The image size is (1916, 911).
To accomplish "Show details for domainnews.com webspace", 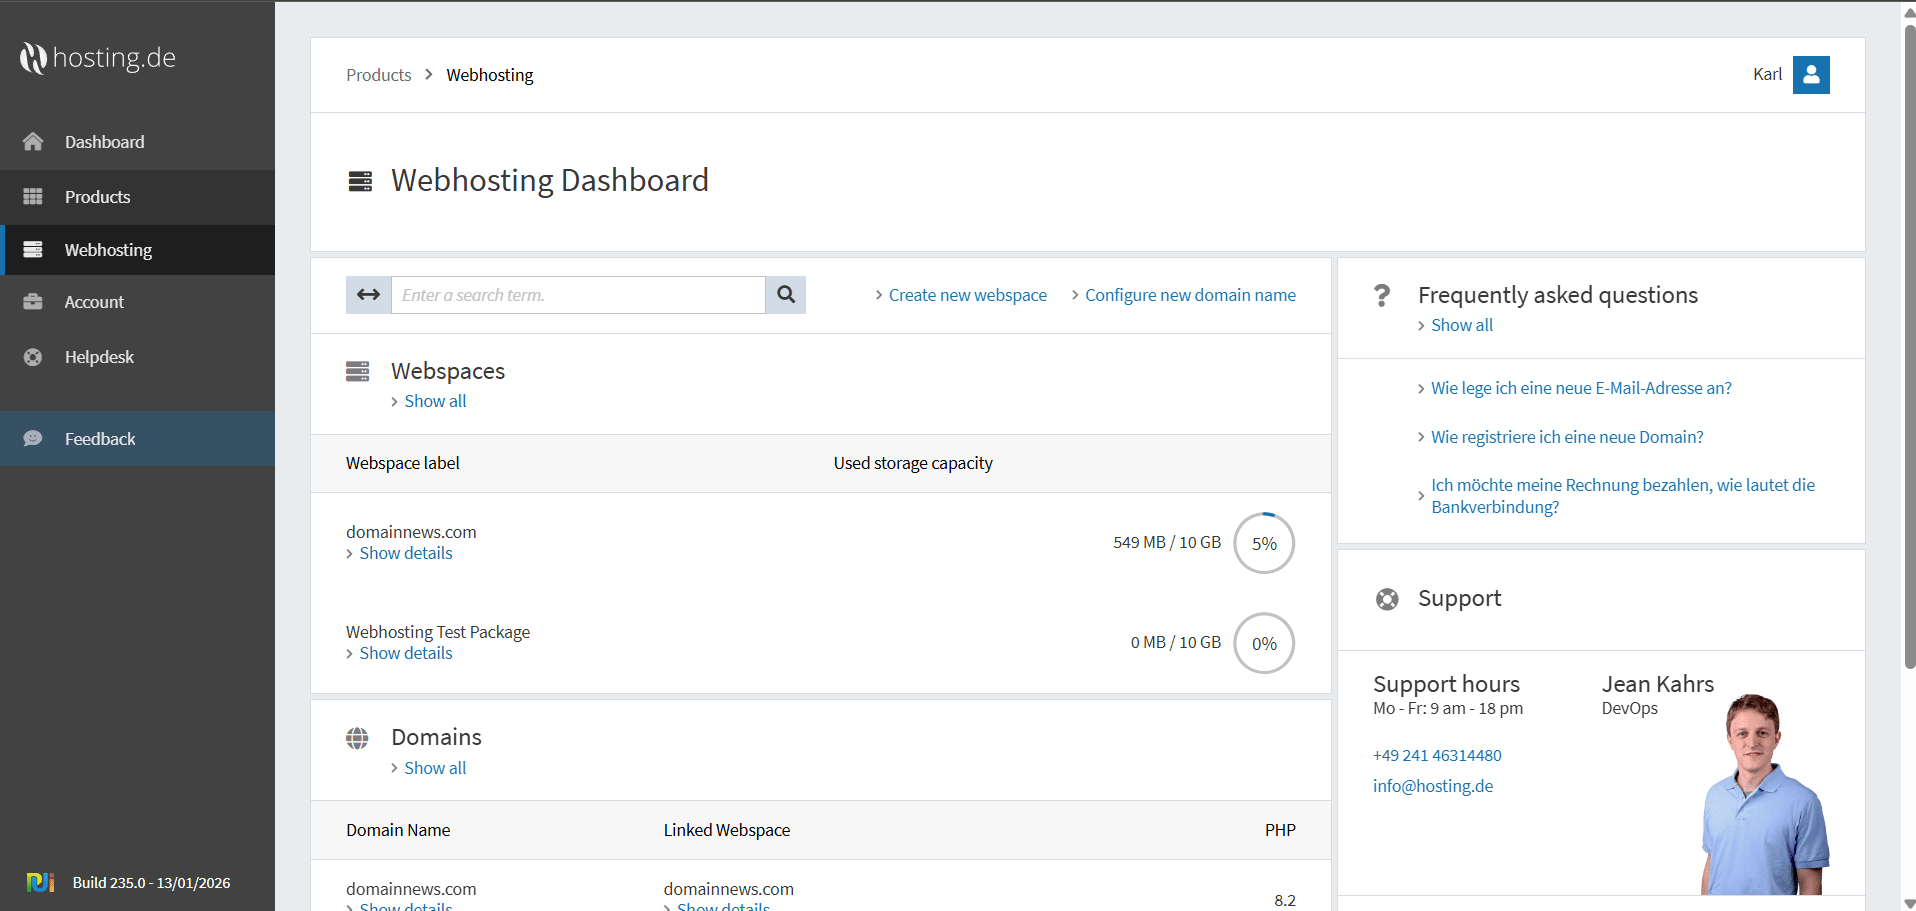I will (405, 553).
